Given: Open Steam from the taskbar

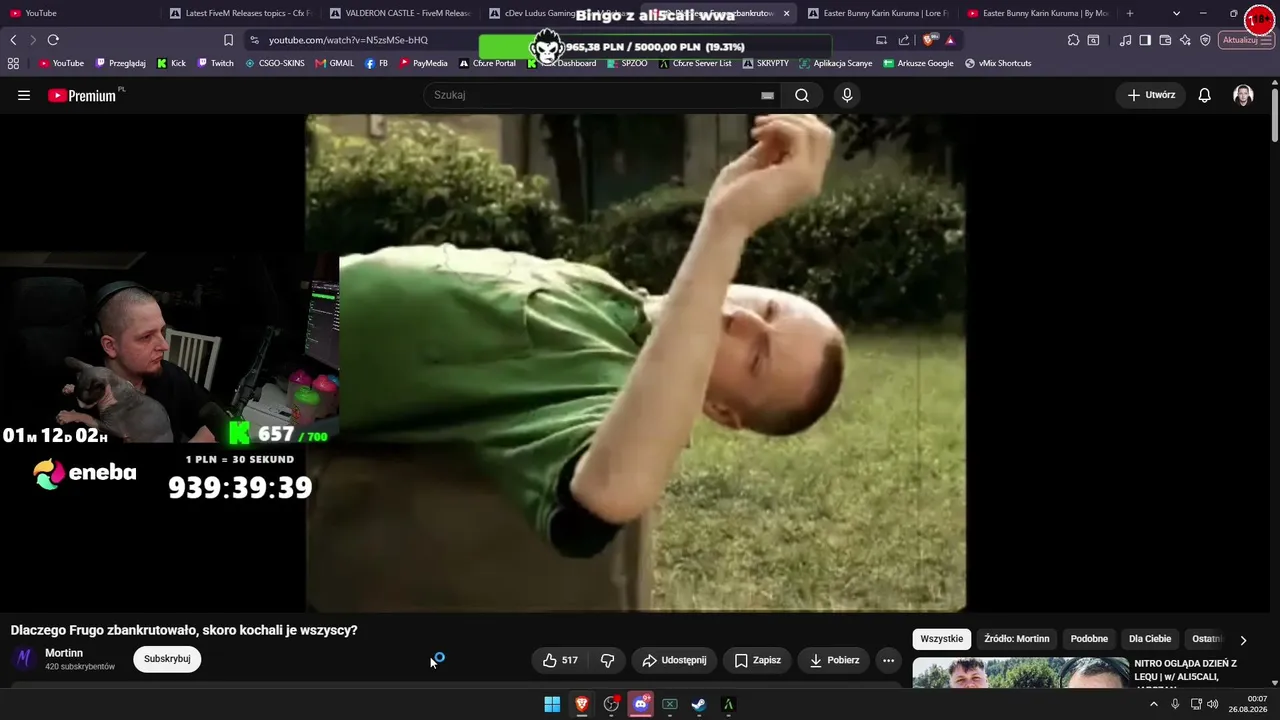Looking at the screenshot, I should 699,705.
